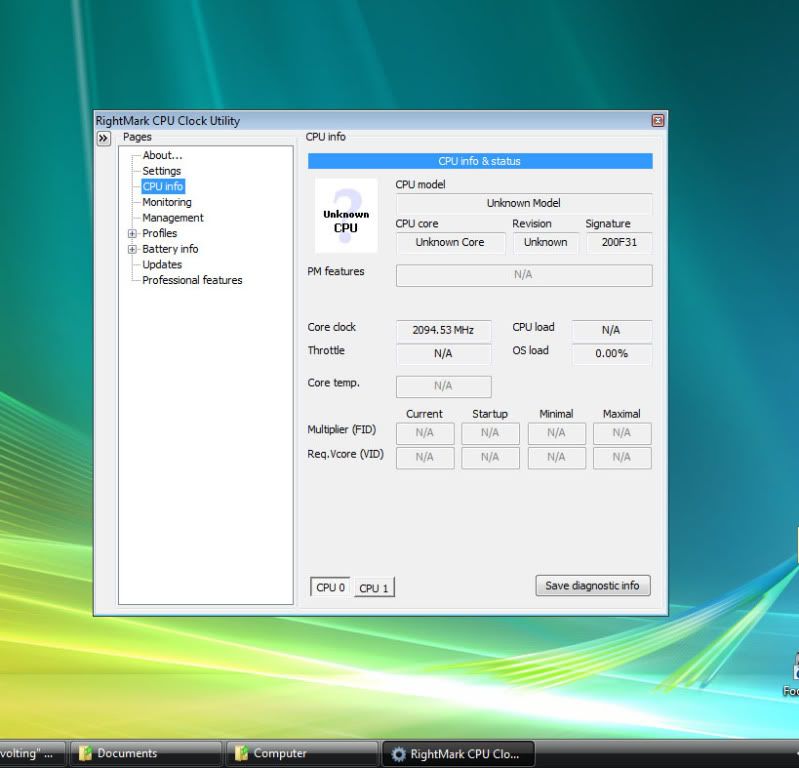Click the Throttle N/A value

pyautogui.click(x=443, y=354)
